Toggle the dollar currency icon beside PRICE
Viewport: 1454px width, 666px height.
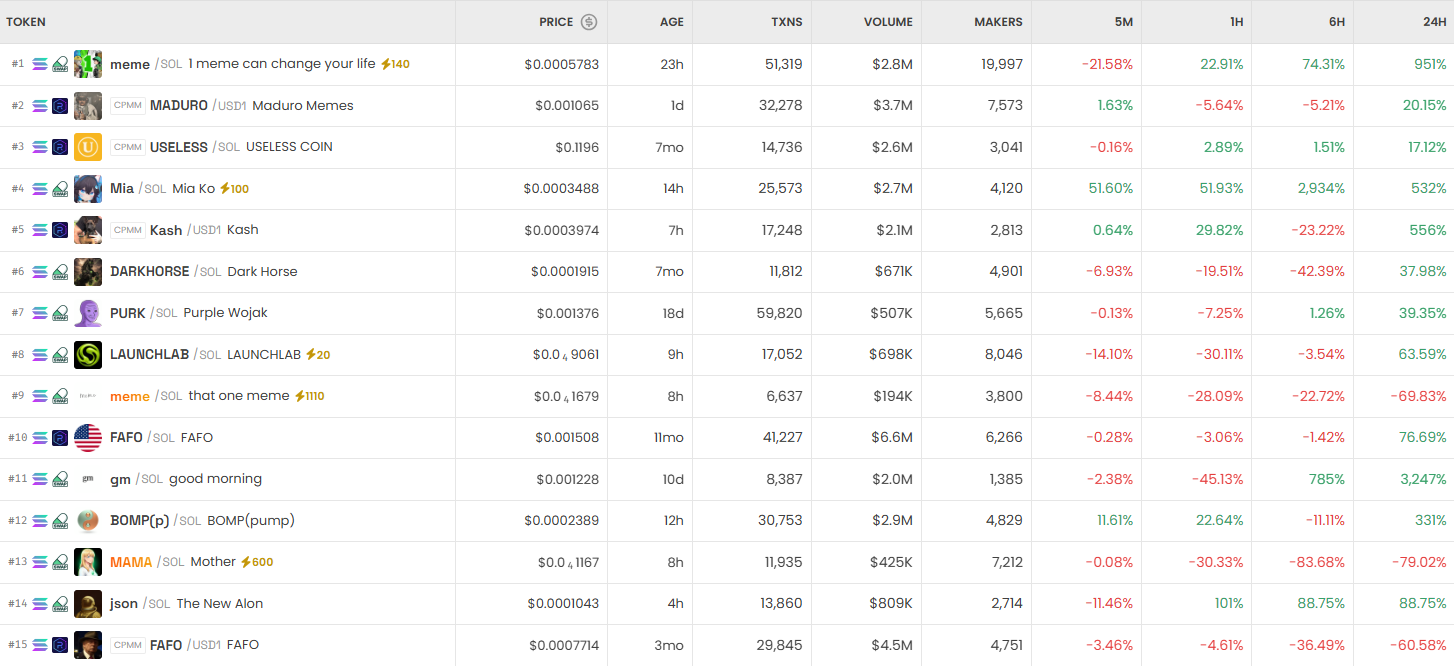pyautogui.click(x=589, y=22)
